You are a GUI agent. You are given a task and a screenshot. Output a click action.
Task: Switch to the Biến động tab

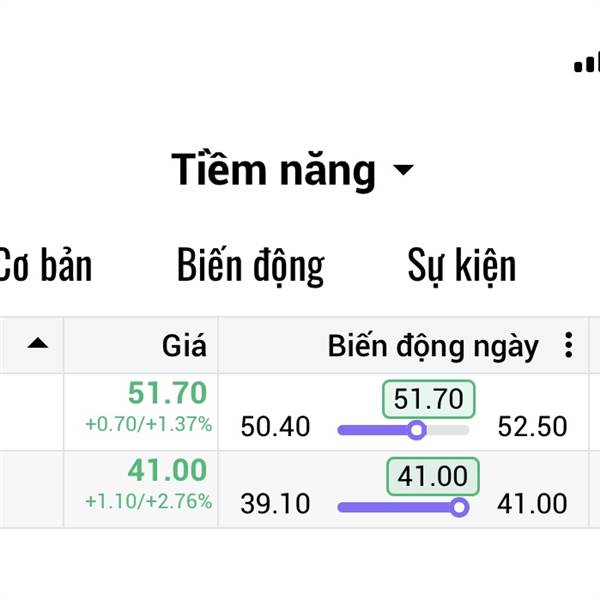[x=251, y=266]
